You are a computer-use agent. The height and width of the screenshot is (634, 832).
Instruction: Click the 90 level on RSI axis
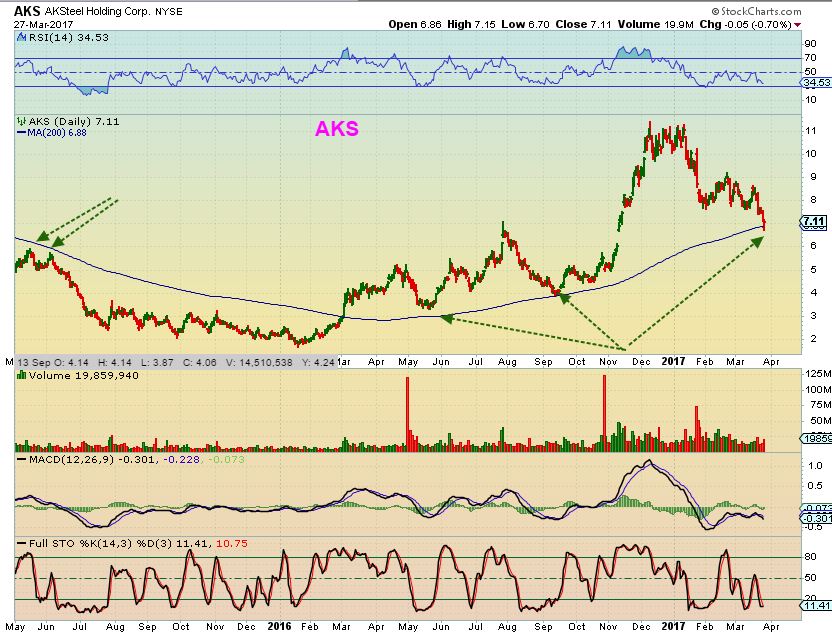(810, 44)
